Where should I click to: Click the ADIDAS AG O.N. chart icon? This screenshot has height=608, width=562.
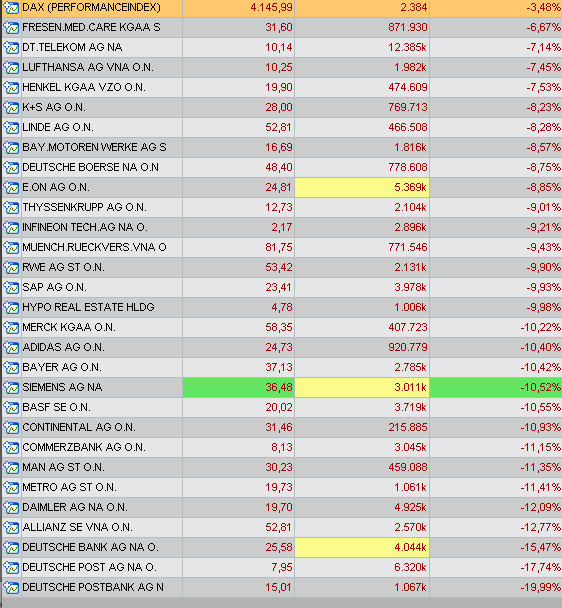[12, 347]
